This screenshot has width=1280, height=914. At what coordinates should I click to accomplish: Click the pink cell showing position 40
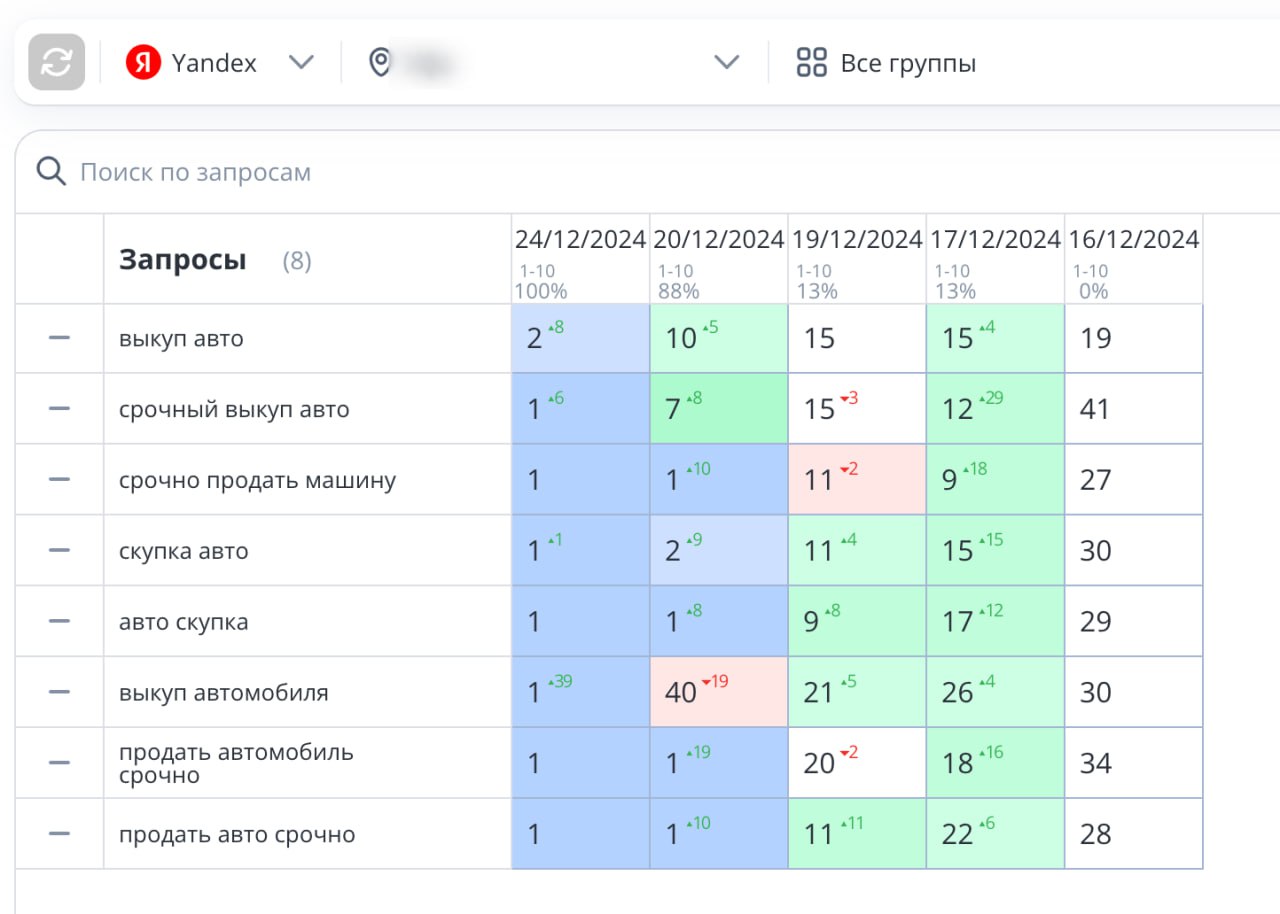pyautogui.click(x=719, y=692)
